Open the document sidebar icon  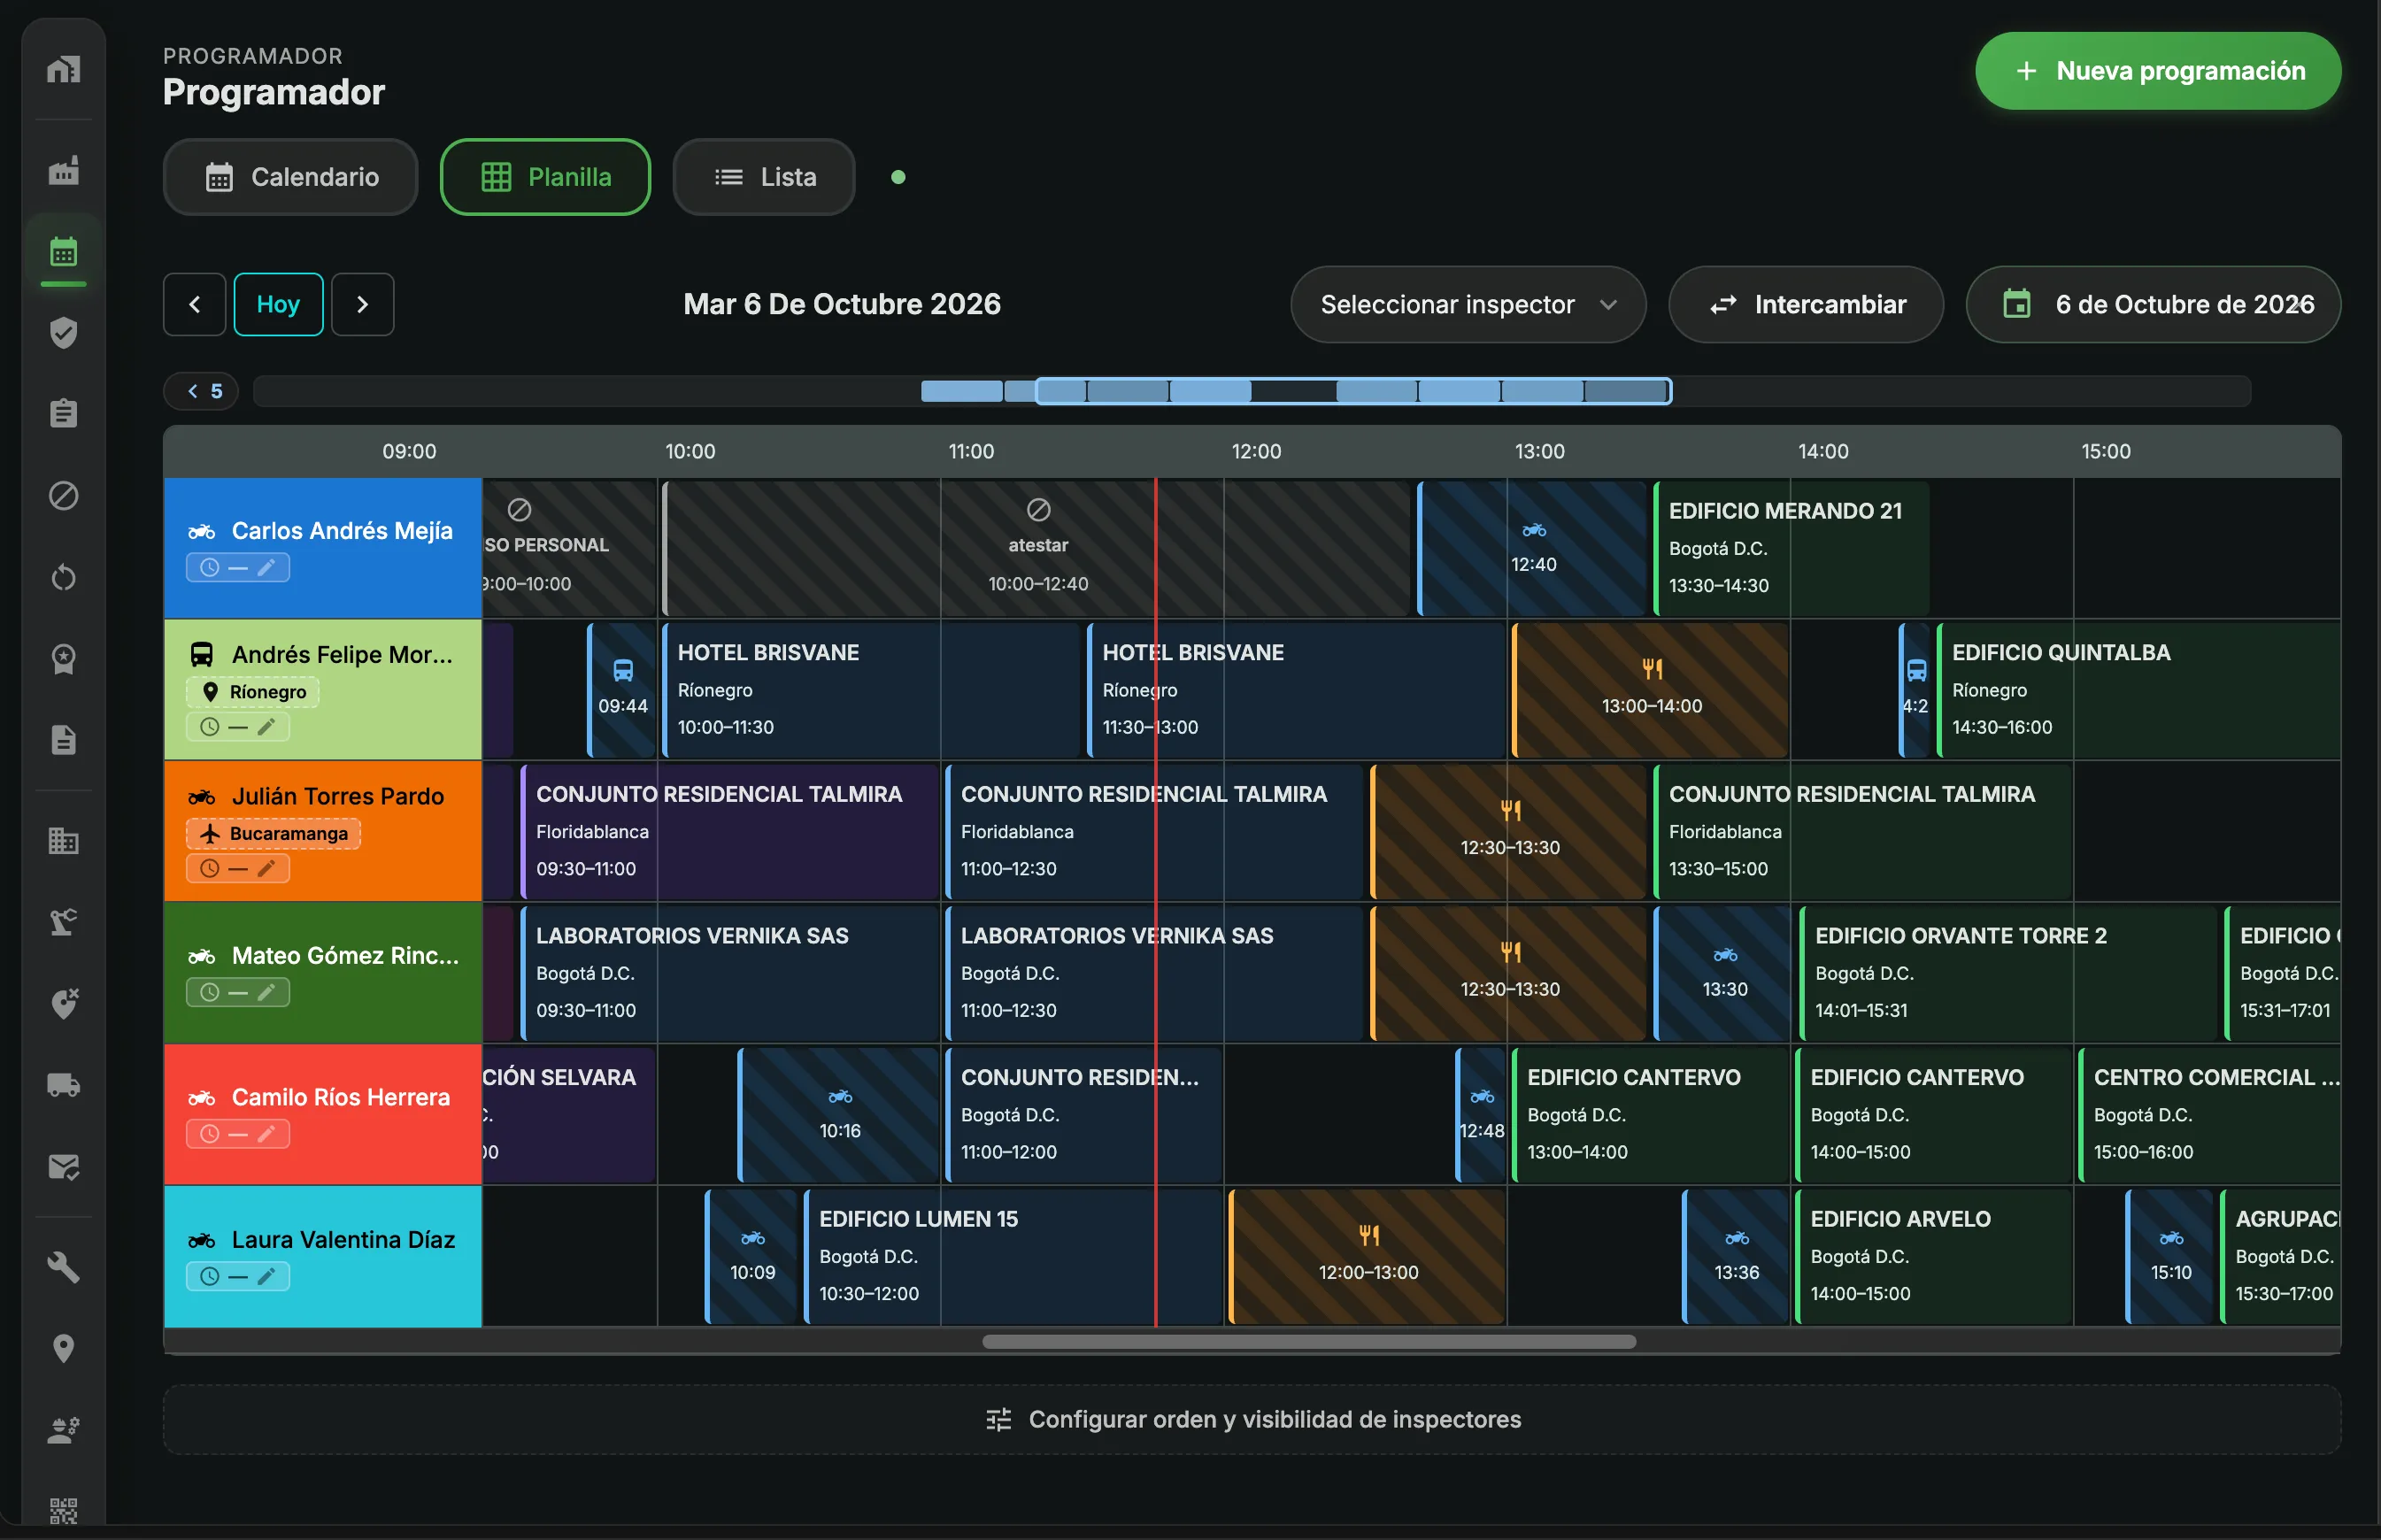click(x=63, y=740)
